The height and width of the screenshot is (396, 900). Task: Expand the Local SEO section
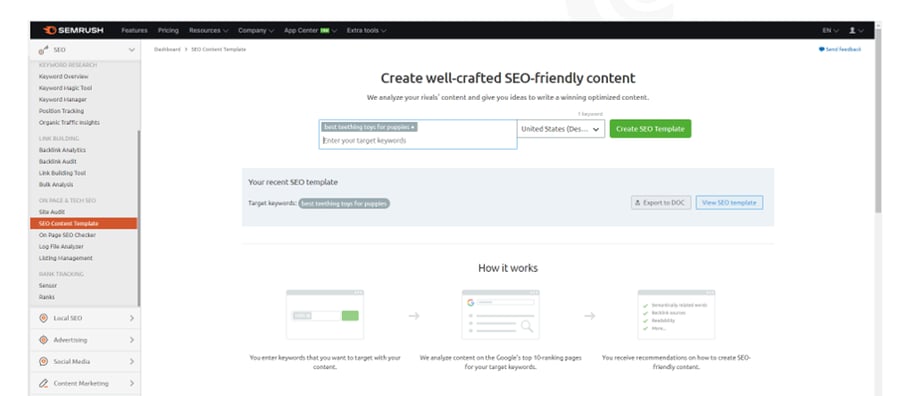pyautogui.click(x=131, y=318)
